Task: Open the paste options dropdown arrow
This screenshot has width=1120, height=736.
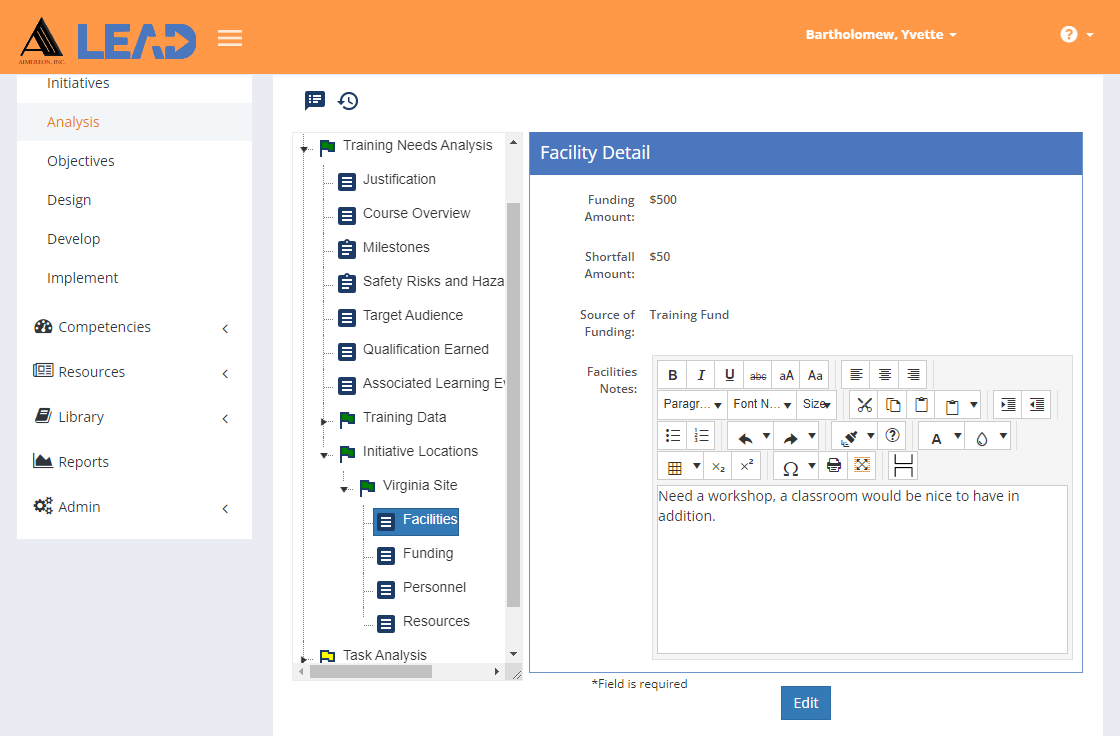Action: click(x=974, y=405)
